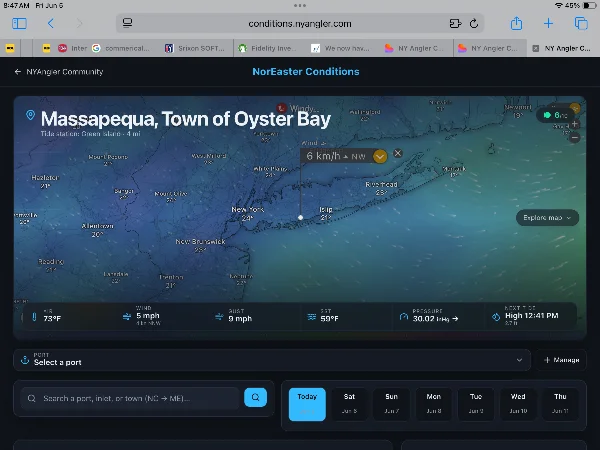Show the tab overview
This screenshot has height=450, width=600.
pos(581,23)
